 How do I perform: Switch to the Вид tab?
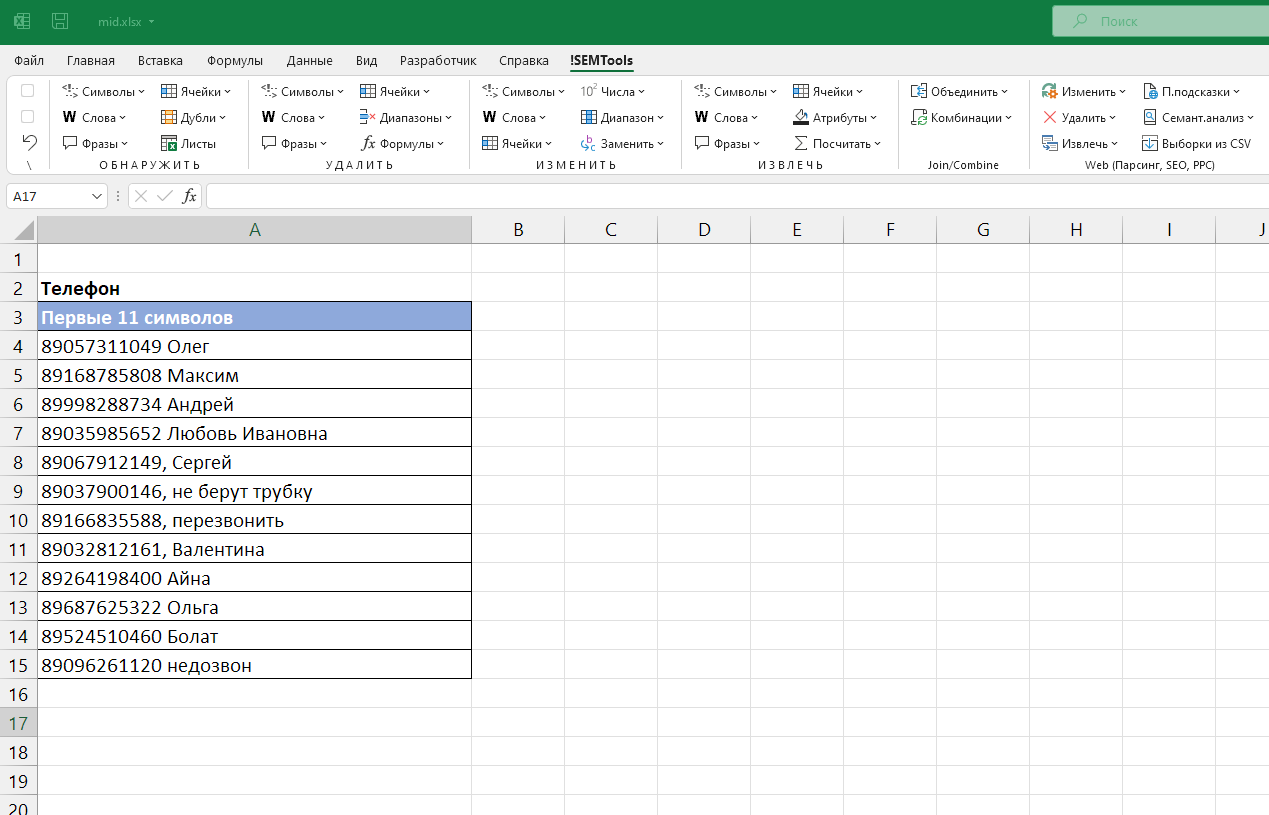click(x=367, y=60)
